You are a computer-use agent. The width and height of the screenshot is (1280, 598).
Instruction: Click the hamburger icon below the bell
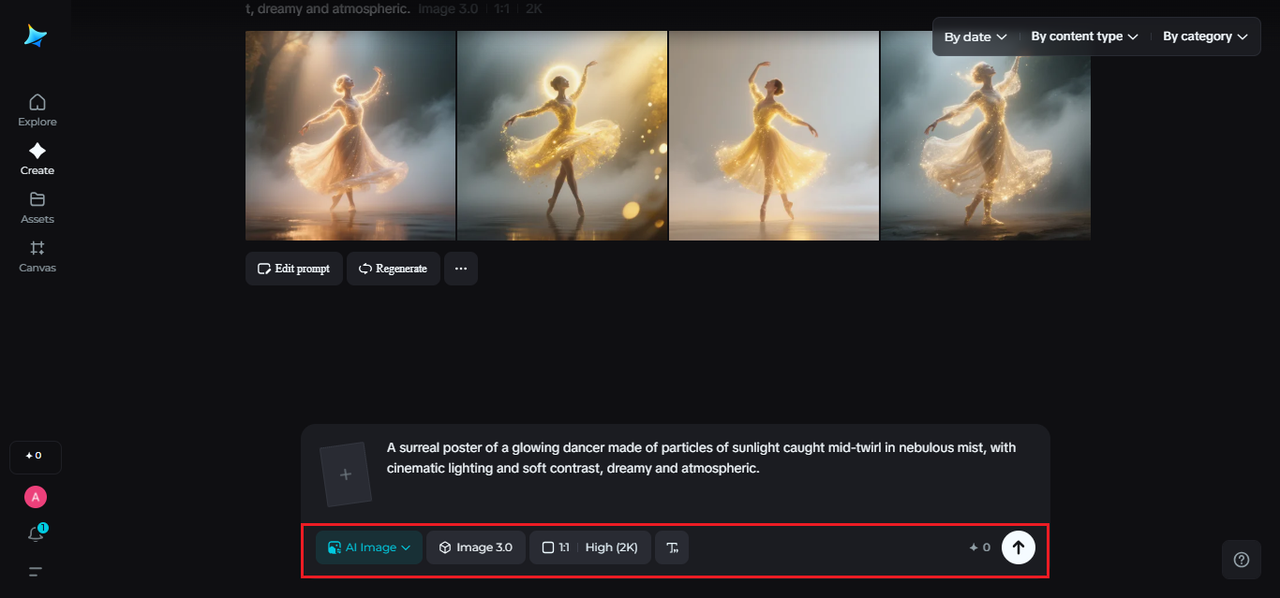[34, 571]
